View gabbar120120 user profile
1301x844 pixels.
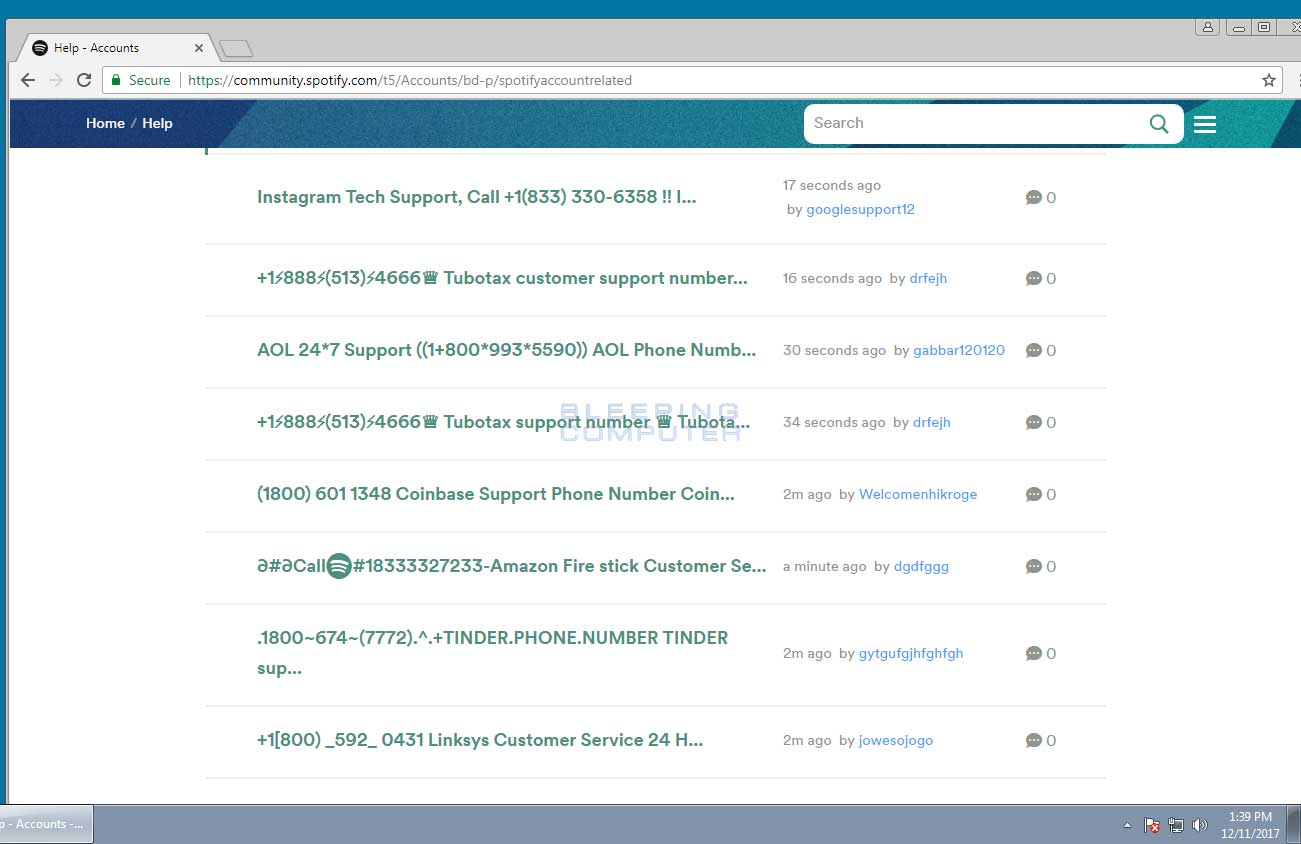click(959, 350)
